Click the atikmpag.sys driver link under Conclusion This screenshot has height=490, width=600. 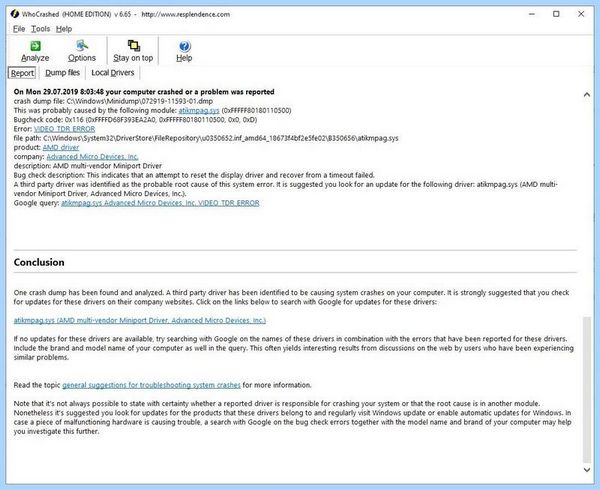140,320
